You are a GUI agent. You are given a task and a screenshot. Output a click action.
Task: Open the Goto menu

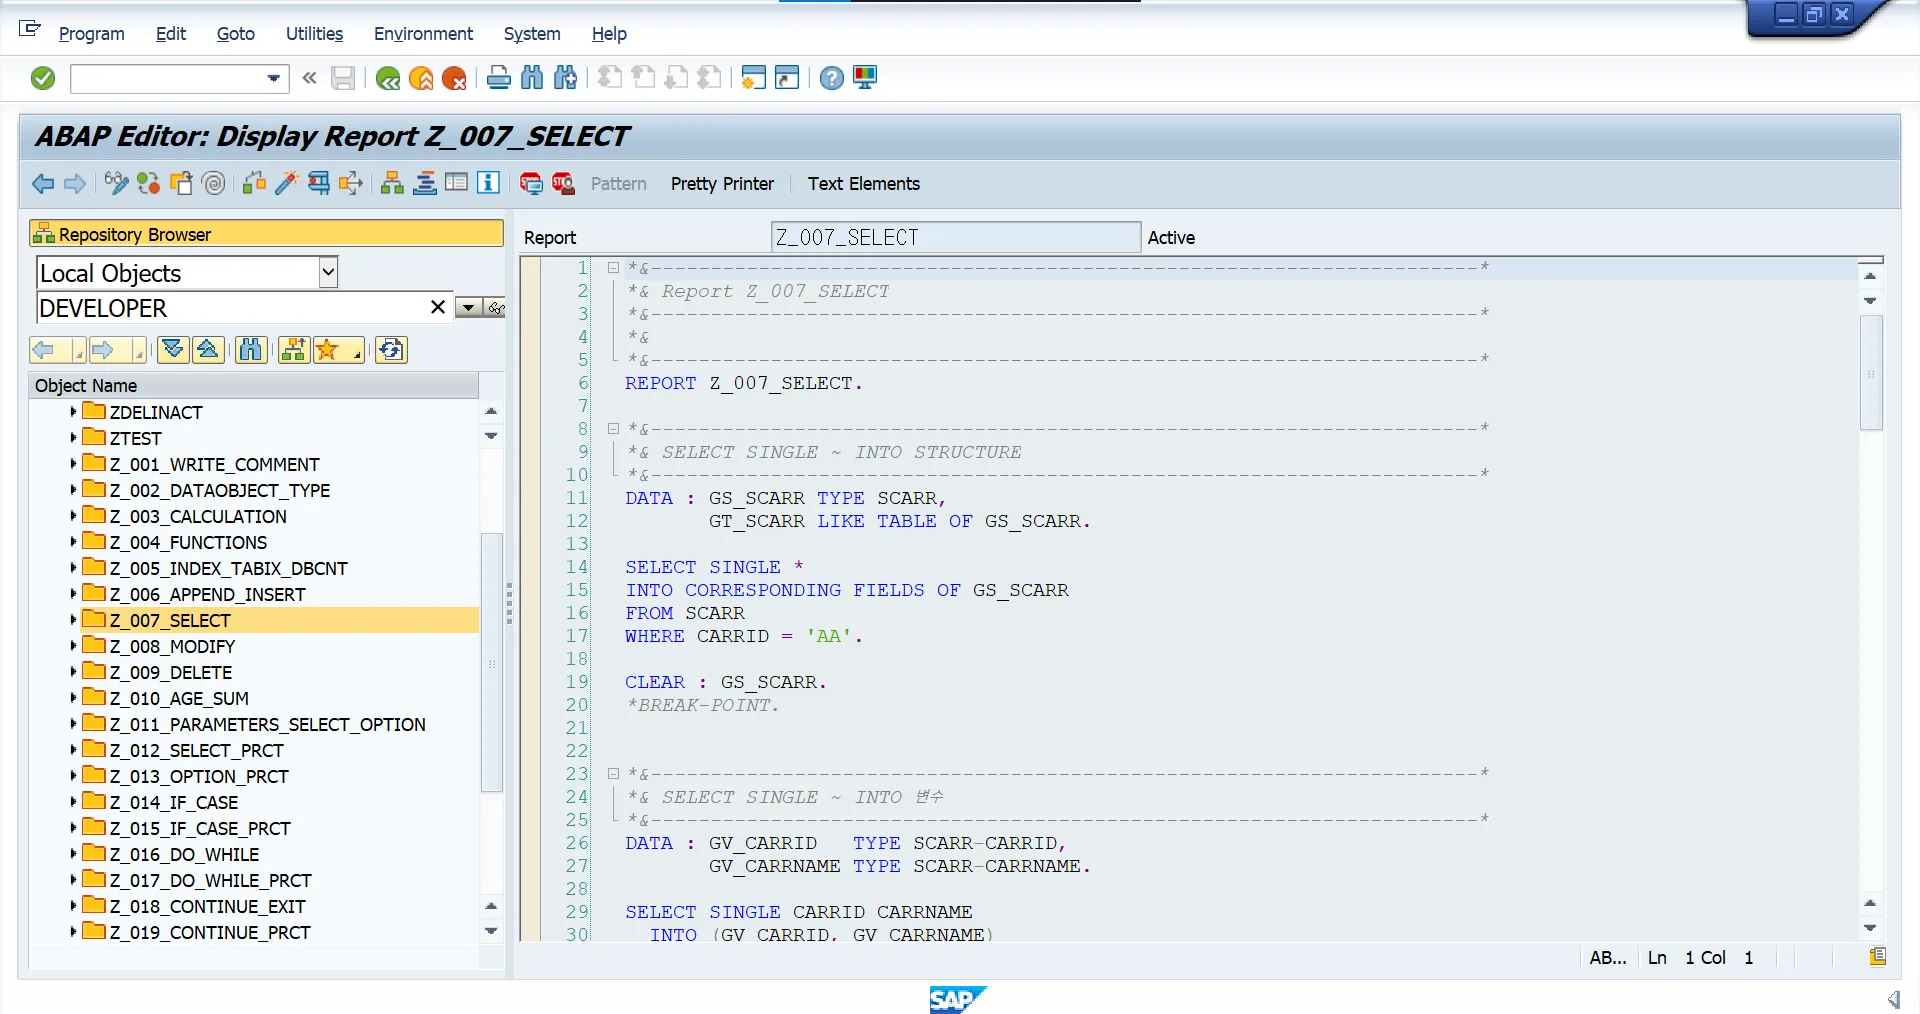click(x=235, y=34)
